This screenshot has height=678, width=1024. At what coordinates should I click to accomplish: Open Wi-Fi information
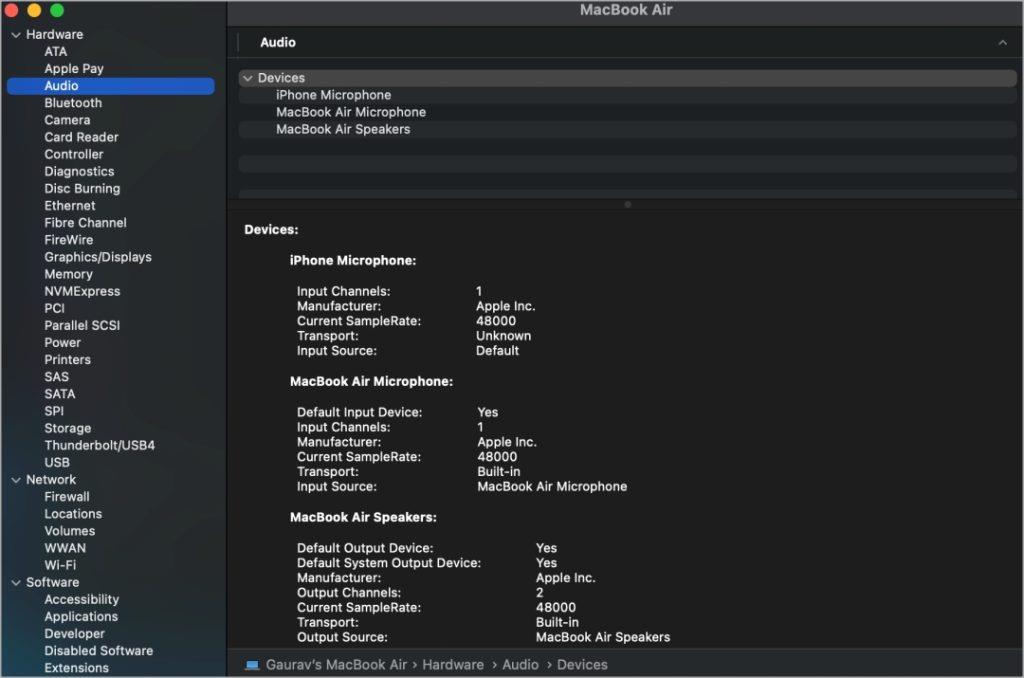[60, 565]
